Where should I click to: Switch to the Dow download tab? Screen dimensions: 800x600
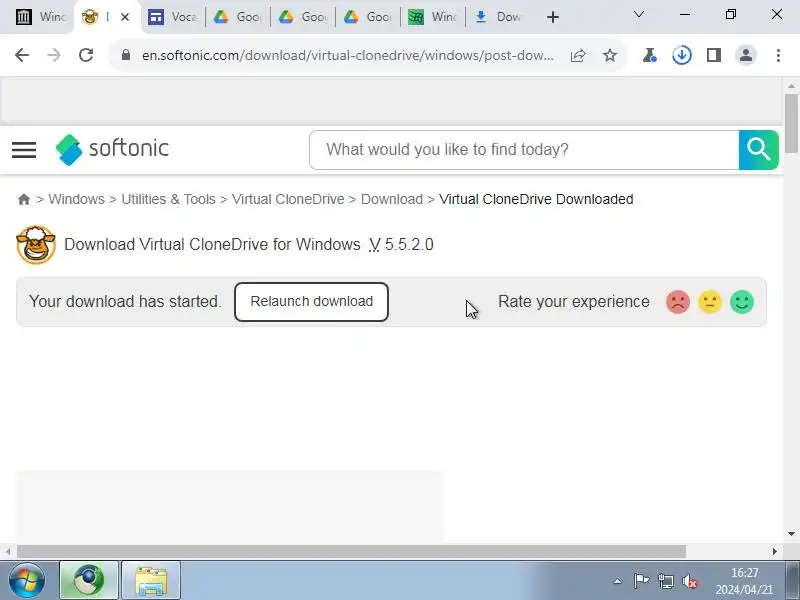click(497, 17)
